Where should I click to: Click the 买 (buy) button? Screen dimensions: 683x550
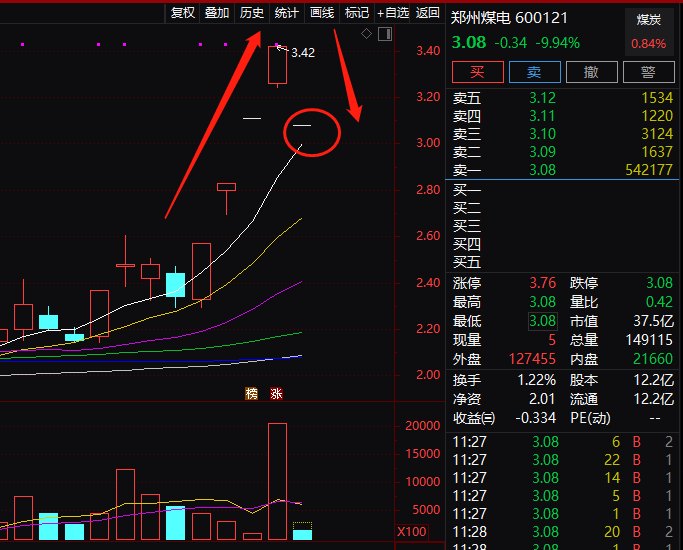pos(477,72)
